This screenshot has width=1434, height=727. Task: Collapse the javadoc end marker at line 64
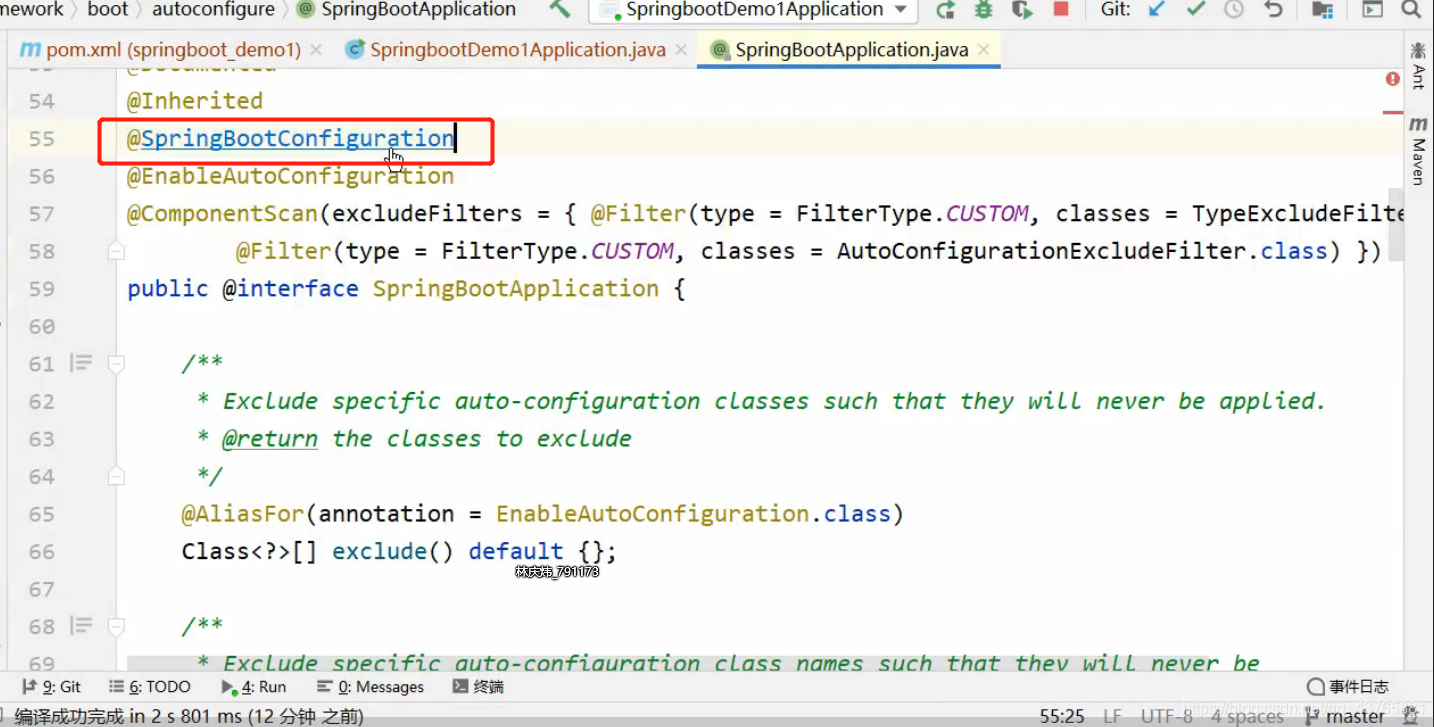(116, 476)
